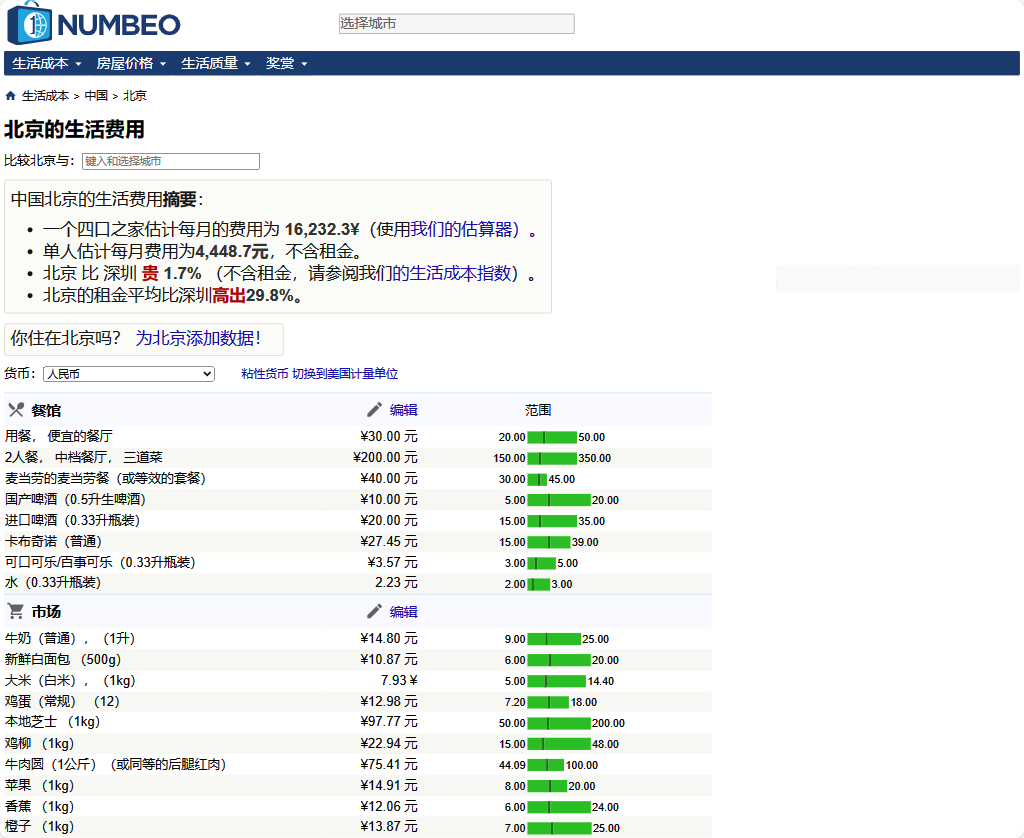Expand the 生活质量 dropdown menu

coord(215,63)
